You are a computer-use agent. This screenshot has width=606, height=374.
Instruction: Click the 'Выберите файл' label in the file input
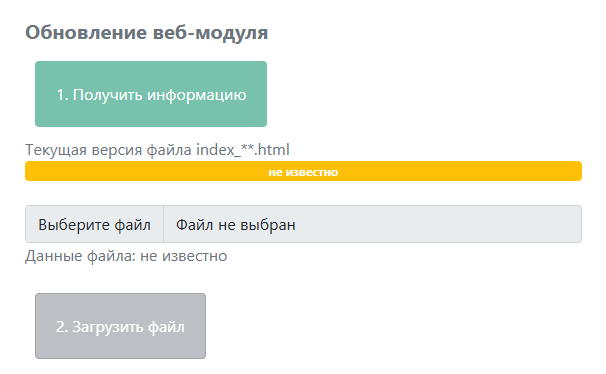pos(94,224)
